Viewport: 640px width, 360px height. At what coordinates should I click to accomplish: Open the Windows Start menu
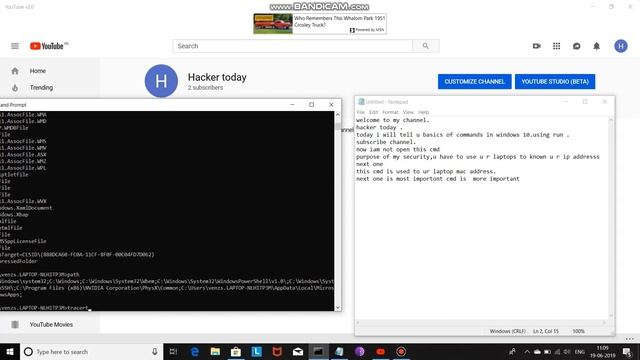pyautogui.click(x=10, y=351)
